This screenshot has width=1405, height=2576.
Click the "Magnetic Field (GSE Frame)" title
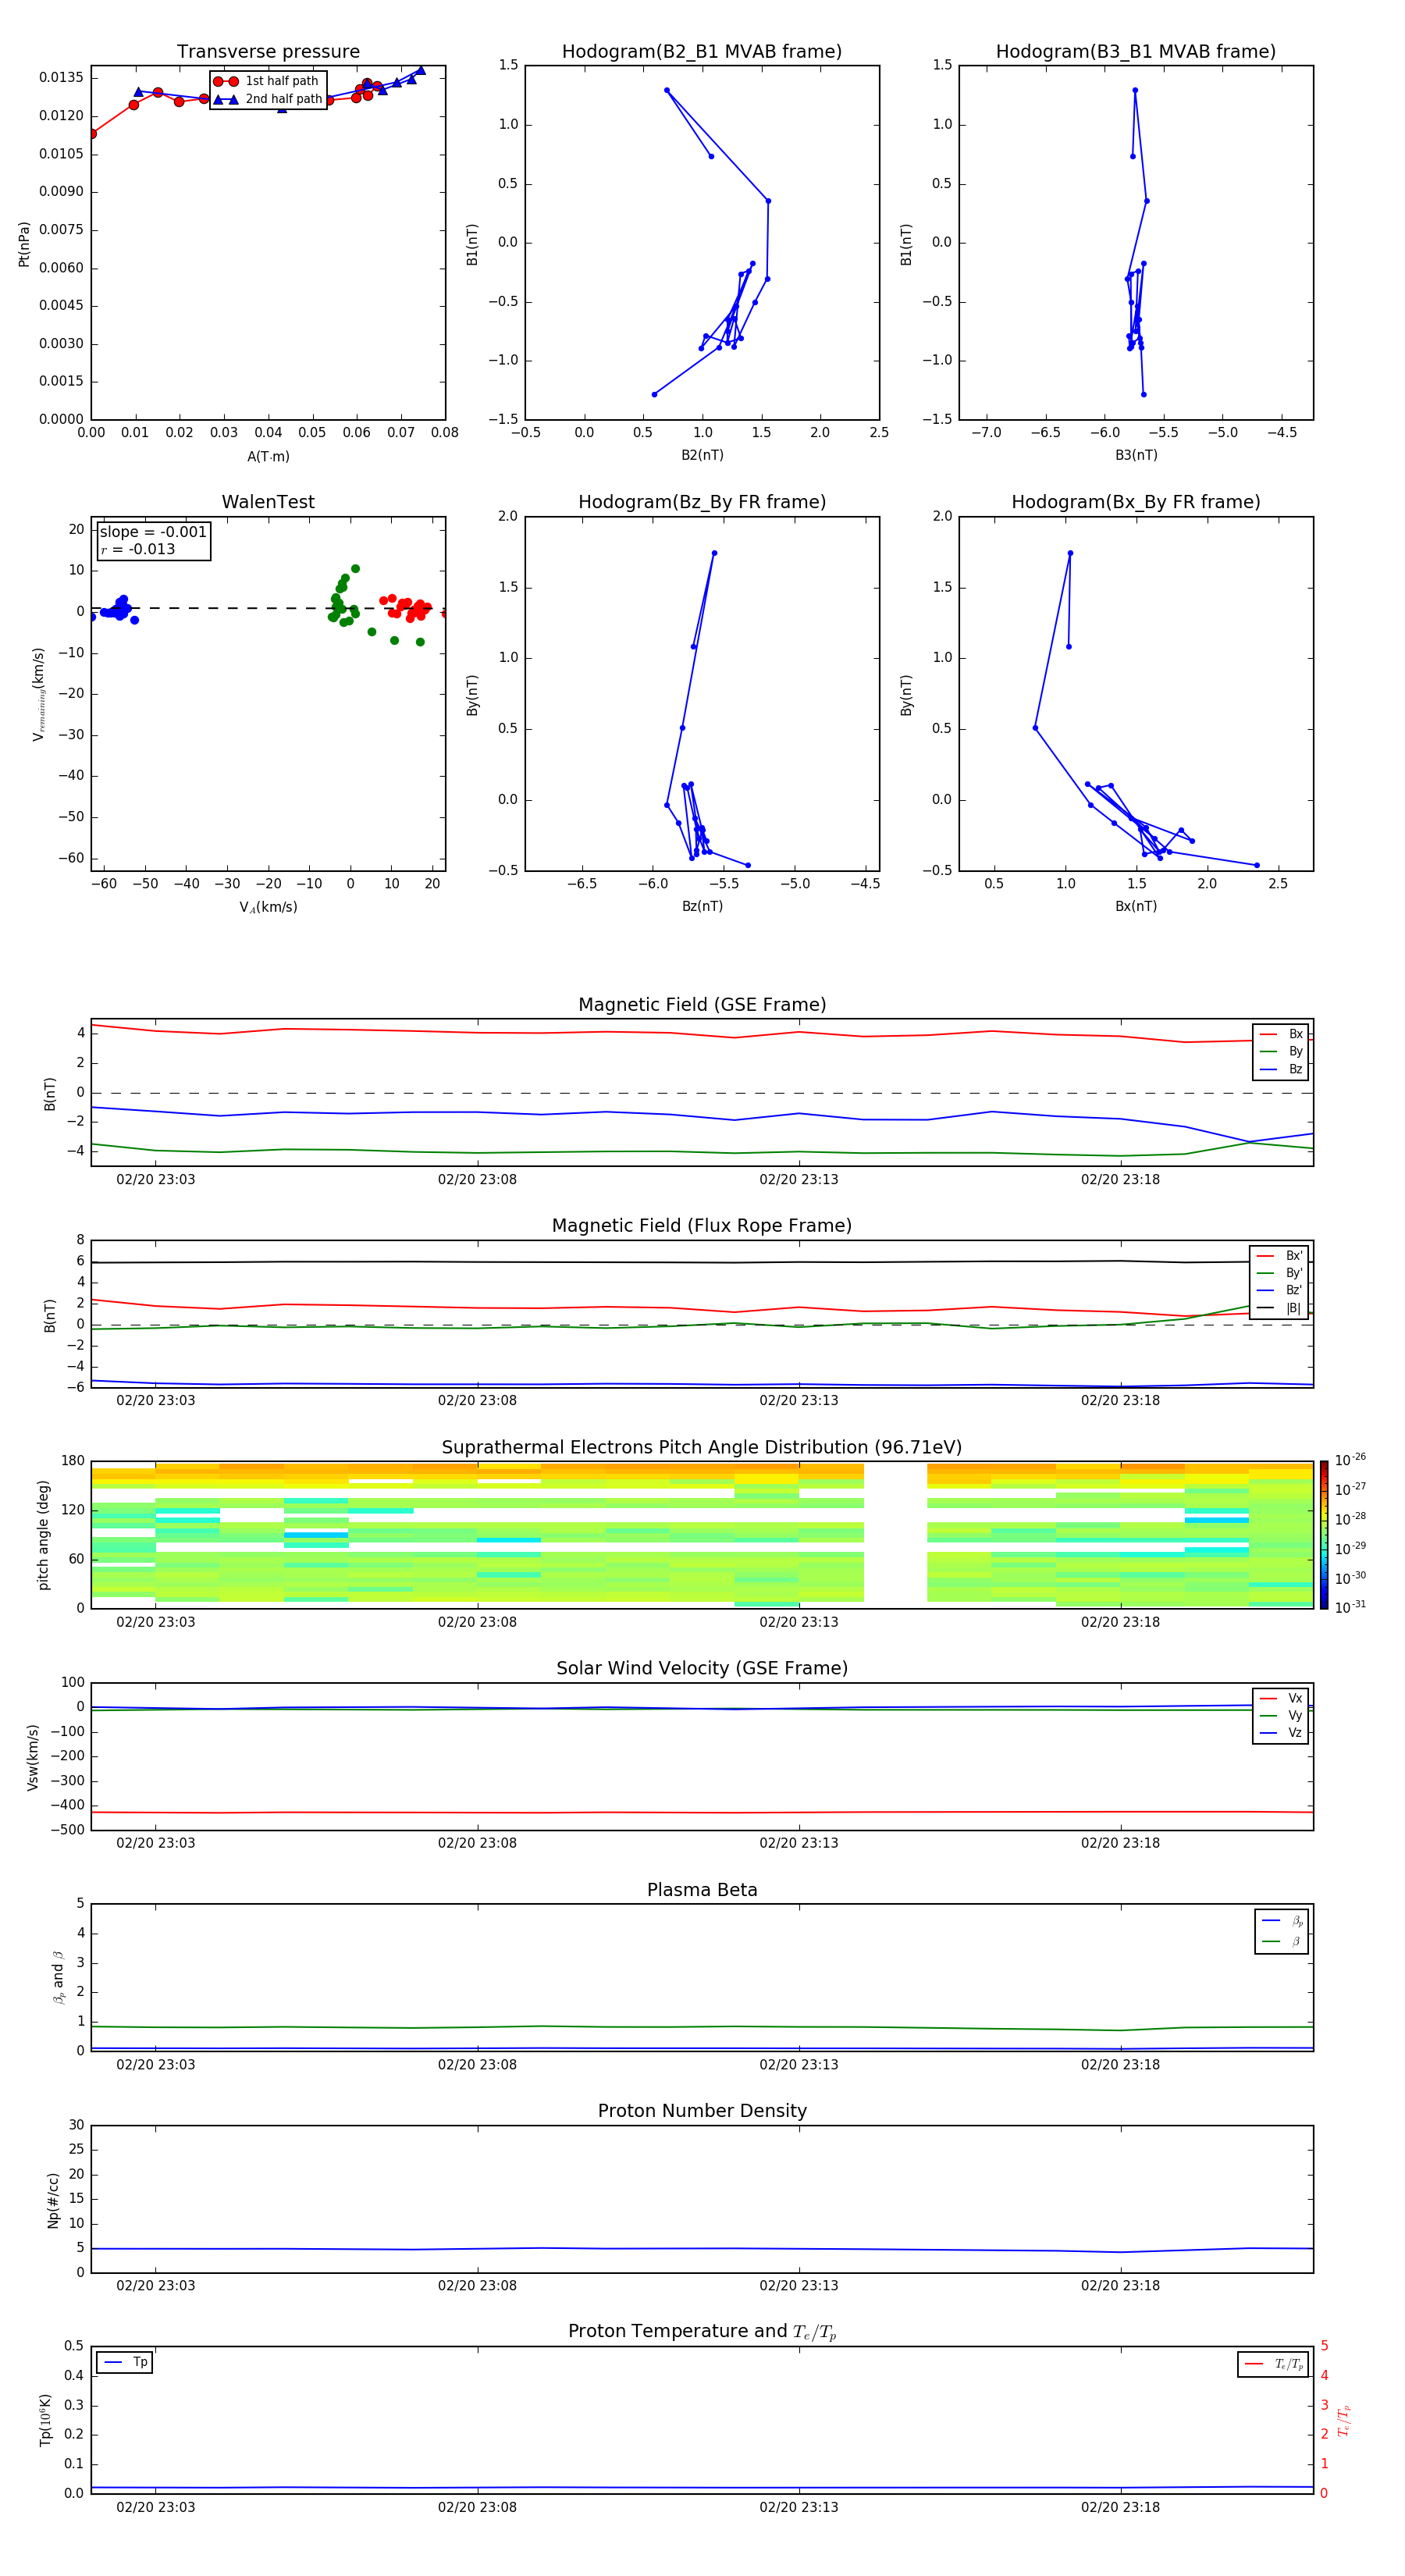(x=702, y=1005)
